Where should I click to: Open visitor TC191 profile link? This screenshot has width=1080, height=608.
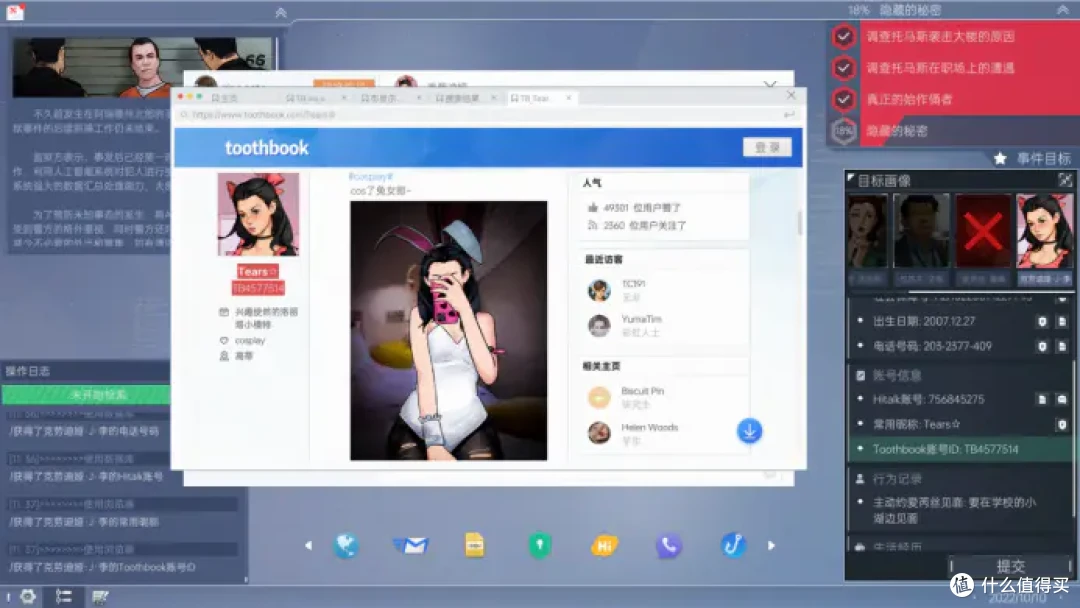tap(633, 284)
